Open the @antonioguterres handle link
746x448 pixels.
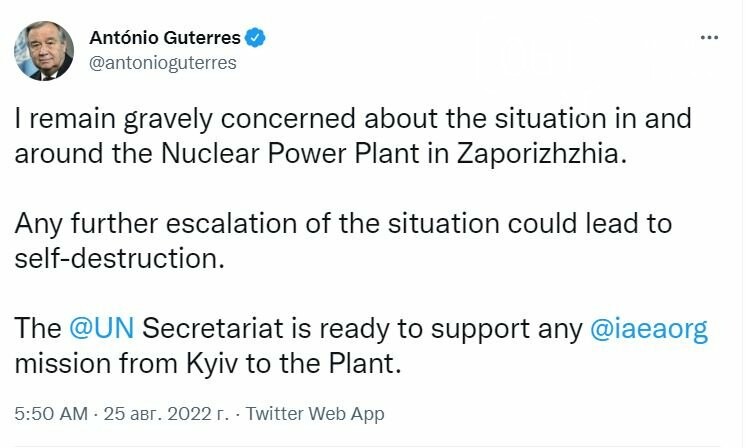pos(162,62)
